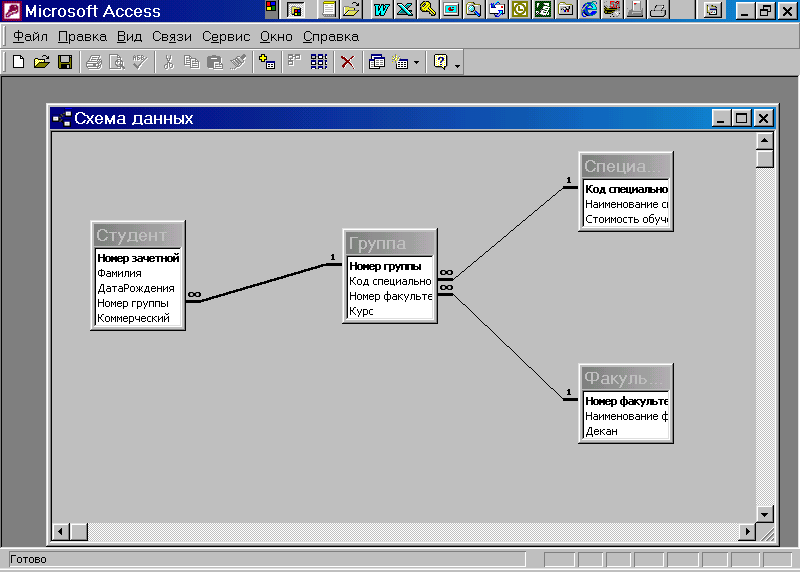The width and height of the screenshot is (800, 572).
Task: Click the New Object table icon
Action: click(x=400, y=62)
